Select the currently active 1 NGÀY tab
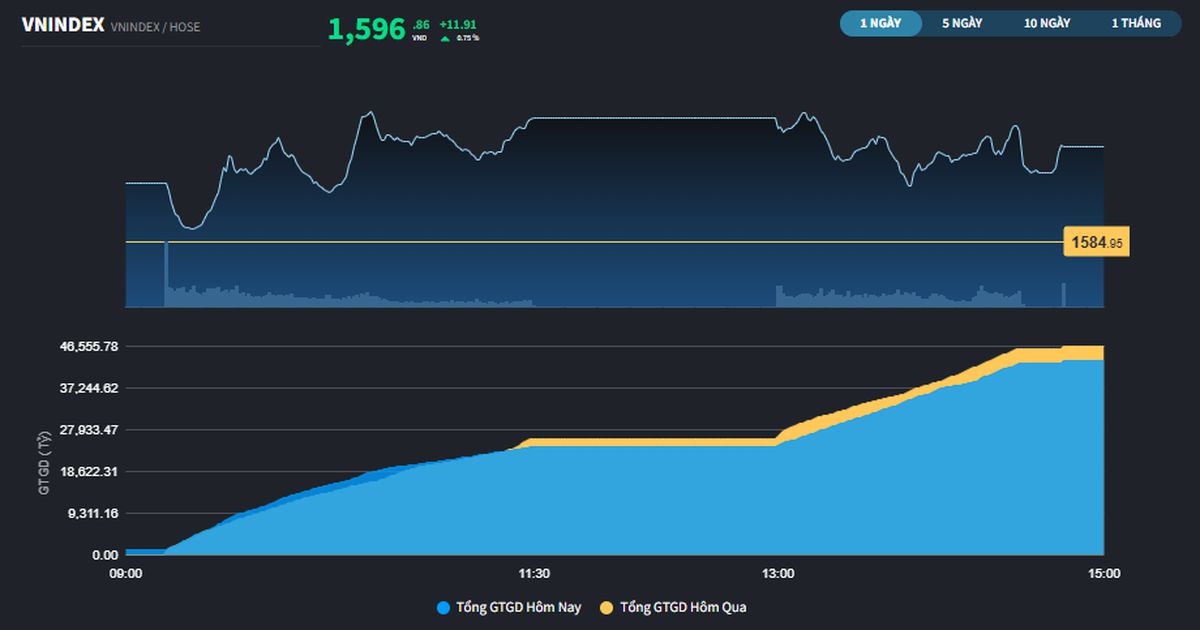 click(881, 22)
